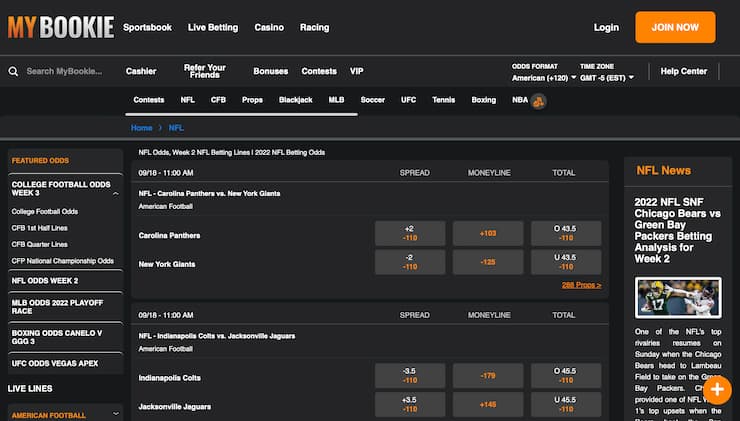Viewport: 740px width, 421px height.
Task: Open the Sportsbook menu
Action: click(x=147, y=27)
